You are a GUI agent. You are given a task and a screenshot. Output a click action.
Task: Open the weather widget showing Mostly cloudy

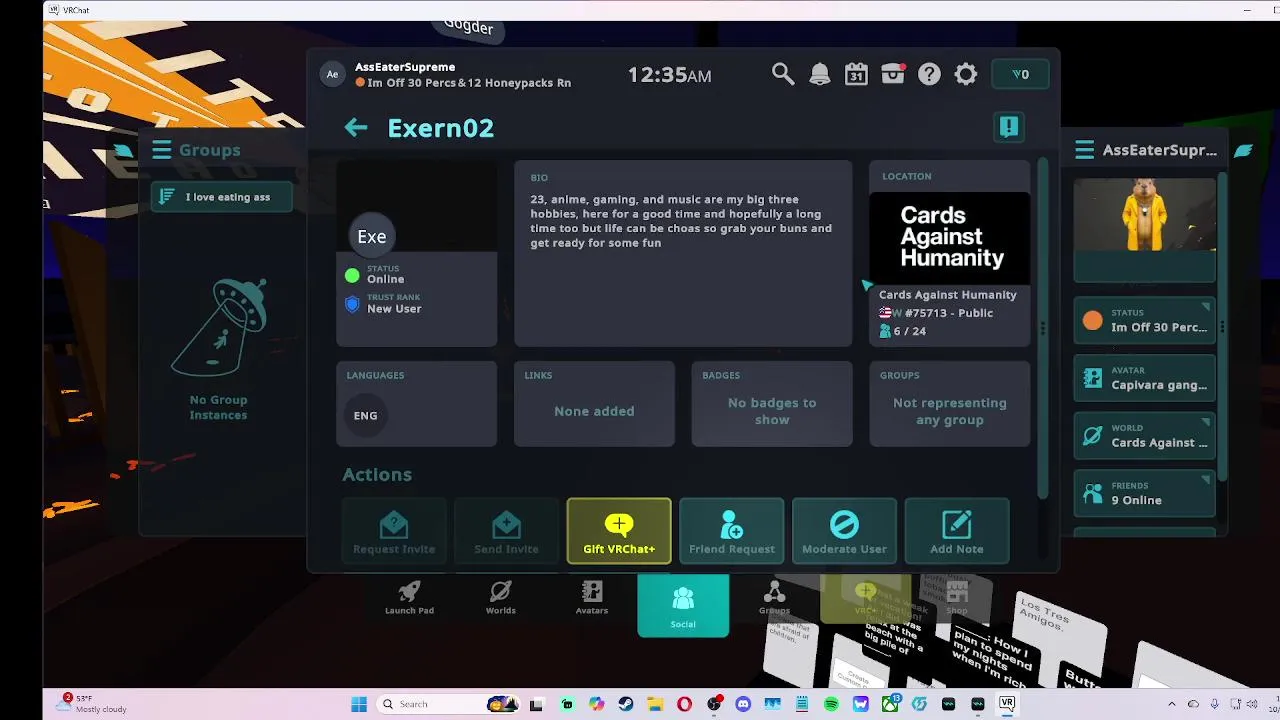[92, 704]
